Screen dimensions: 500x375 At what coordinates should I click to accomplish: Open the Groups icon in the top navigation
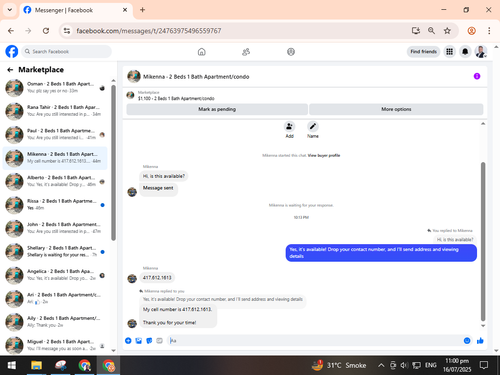pos(291,52)
